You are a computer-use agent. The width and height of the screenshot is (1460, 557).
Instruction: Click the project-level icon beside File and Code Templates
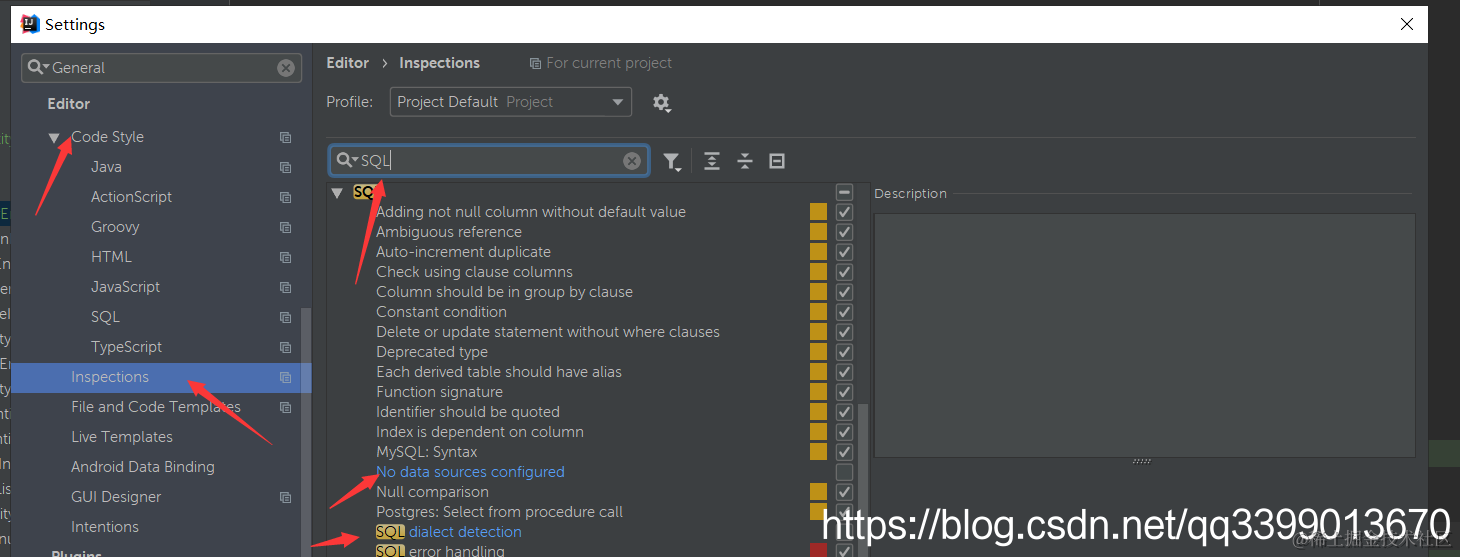coord(286,407)
